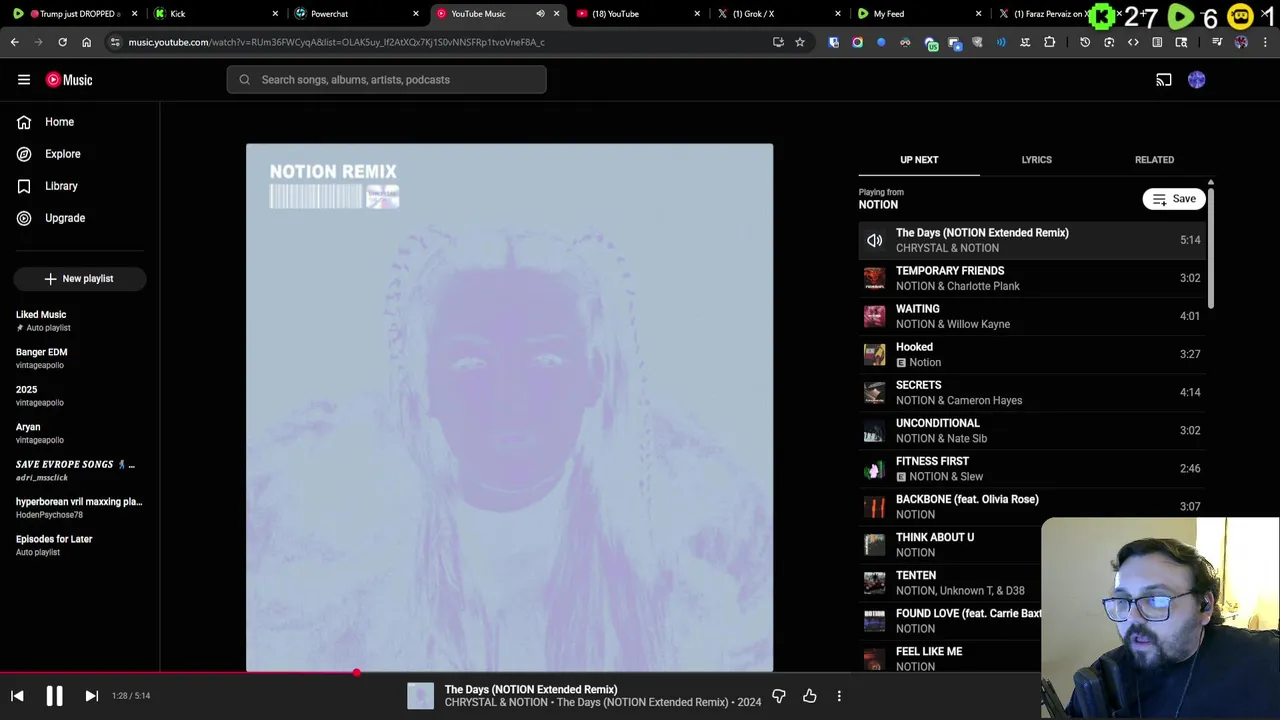Open the install app icon in address bar
The height and width of the screenshot is (720, 1280).
point(778,42)
